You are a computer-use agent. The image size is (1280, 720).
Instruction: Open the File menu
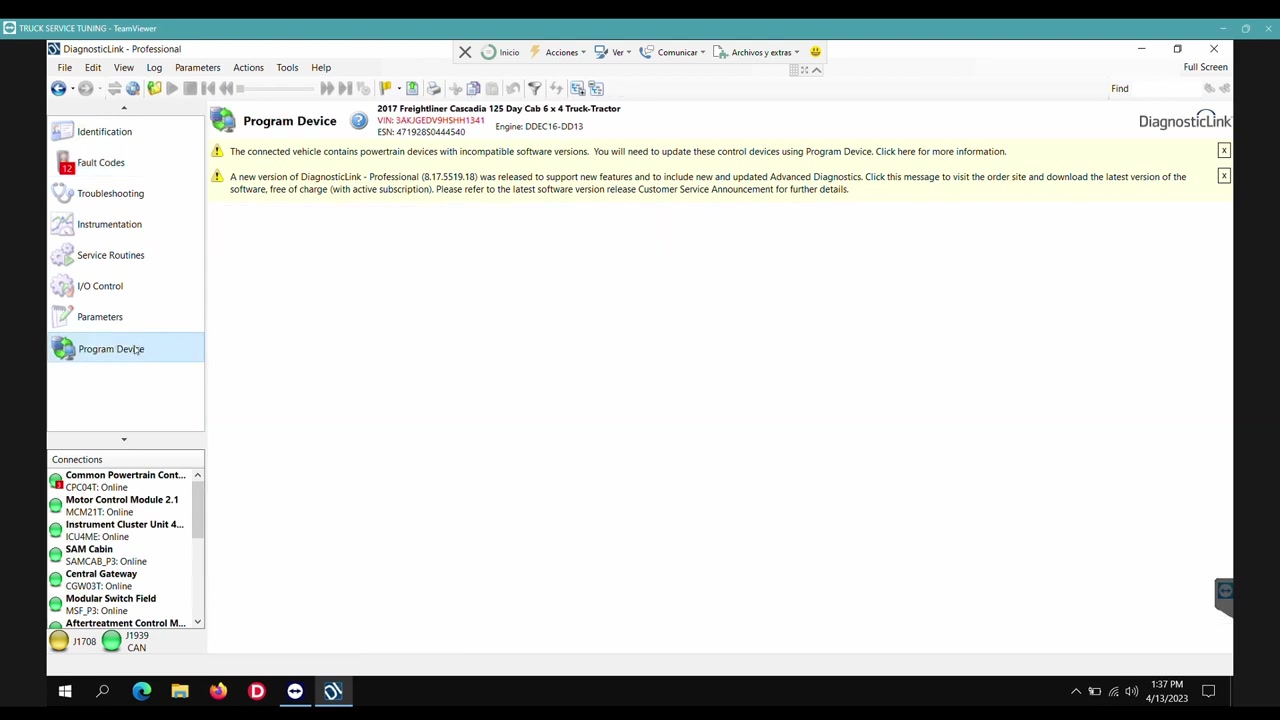click(65, 68)
